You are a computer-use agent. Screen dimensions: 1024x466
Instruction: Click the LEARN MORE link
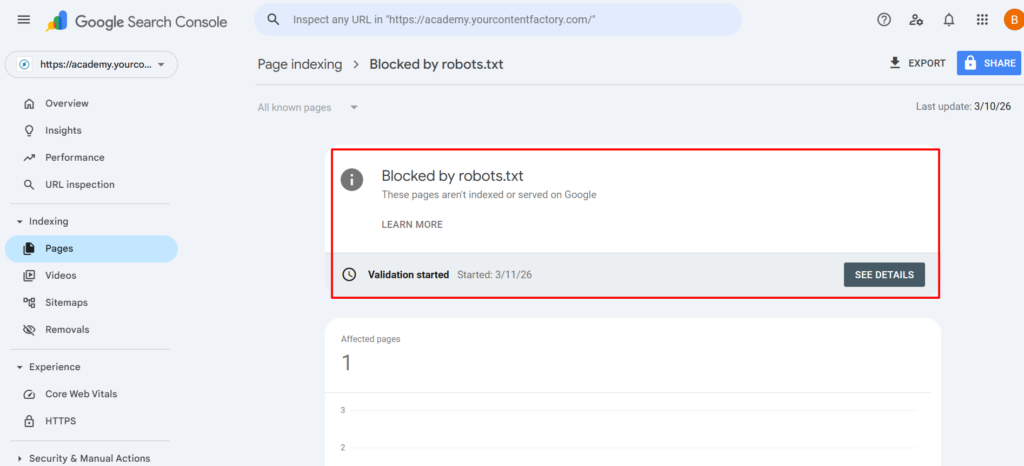click(412, 225)
